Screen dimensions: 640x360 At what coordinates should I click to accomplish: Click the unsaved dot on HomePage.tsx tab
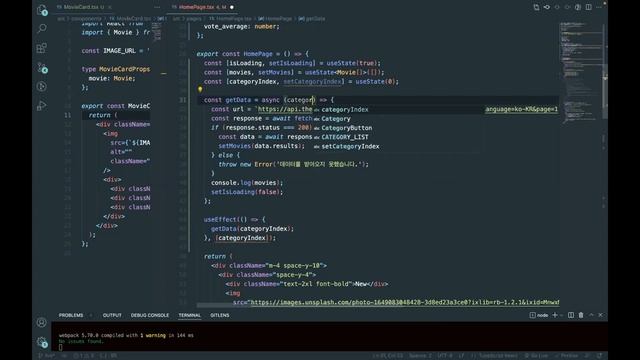pos(232,7)
